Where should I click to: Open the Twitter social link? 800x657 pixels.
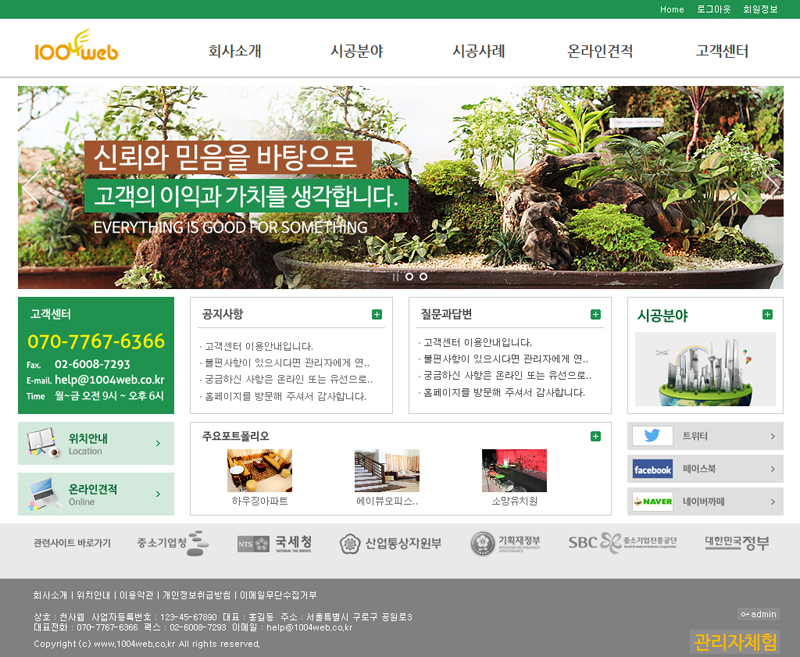point(705,436)
